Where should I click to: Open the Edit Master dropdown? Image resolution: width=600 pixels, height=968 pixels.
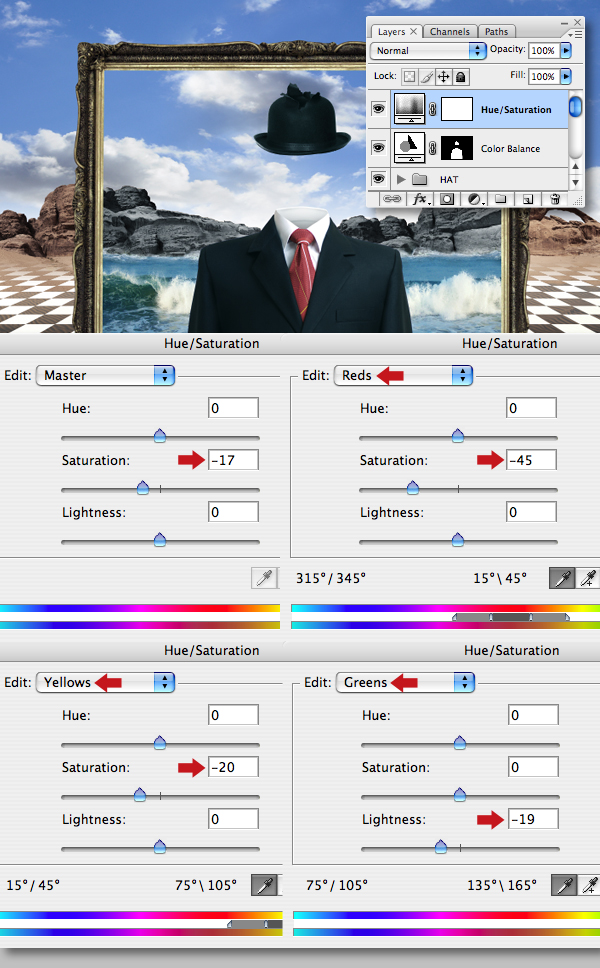tap(106, 375)
